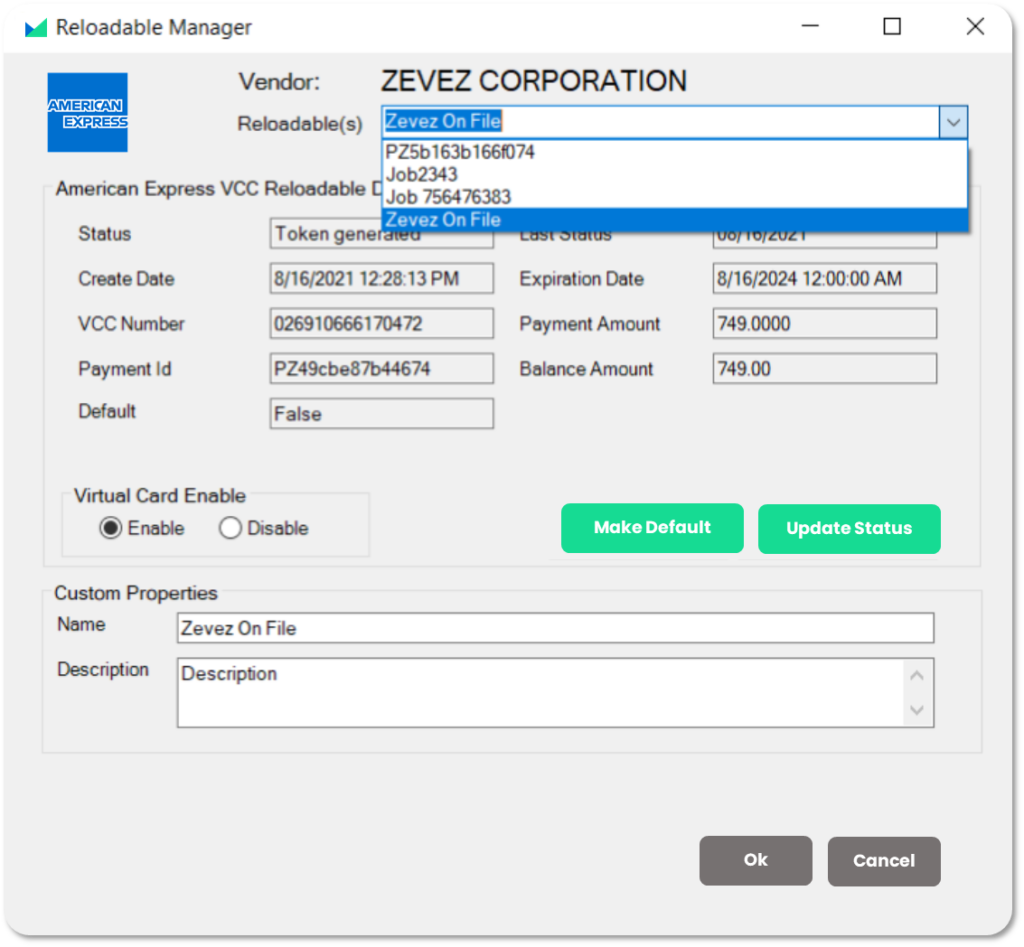The height and width of the screenshot is (947, 1024).
Task: Collapse the Reloadable(s) dropdown arrow
Action: click(x=953, y=122)
